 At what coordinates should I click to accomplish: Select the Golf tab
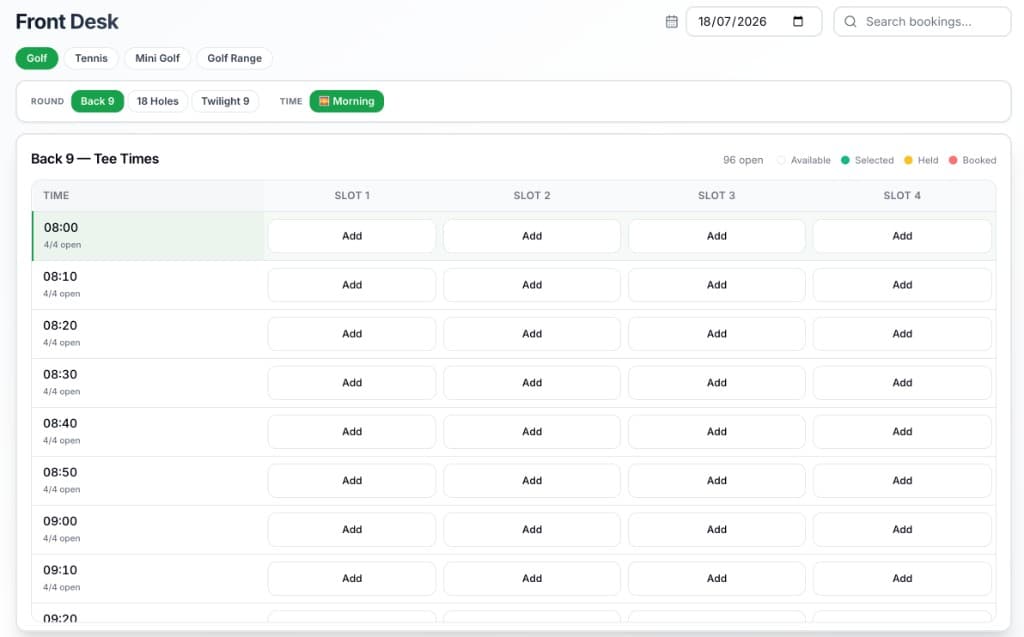click(x=37, y=58)
